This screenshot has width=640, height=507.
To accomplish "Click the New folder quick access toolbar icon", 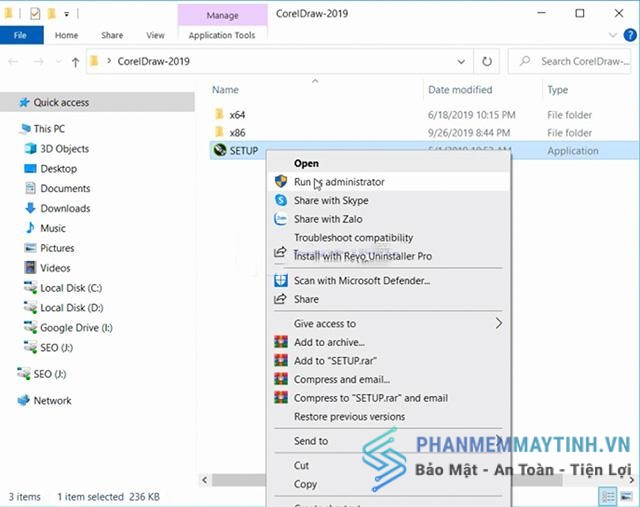I will point(52,14).
